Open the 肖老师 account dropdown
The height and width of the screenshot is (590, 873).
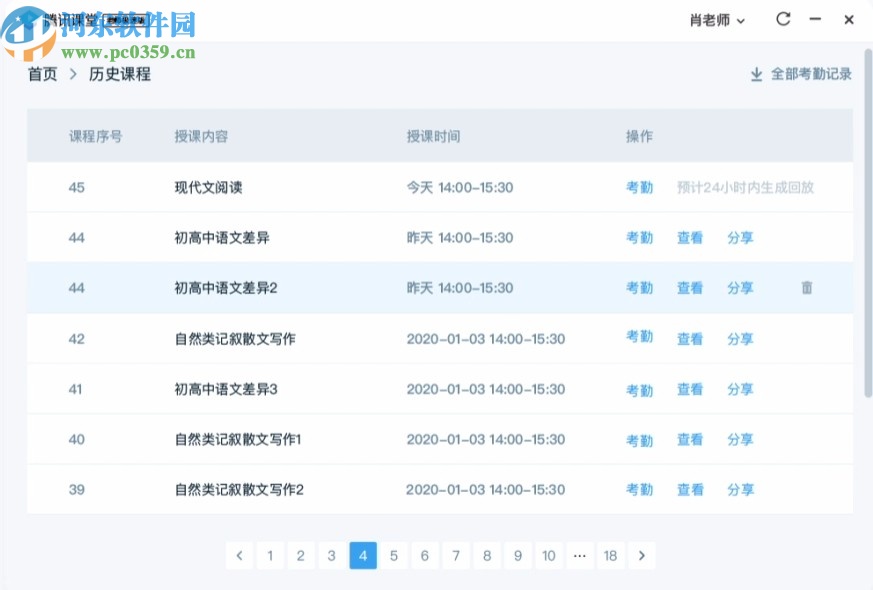coord(716,19)
